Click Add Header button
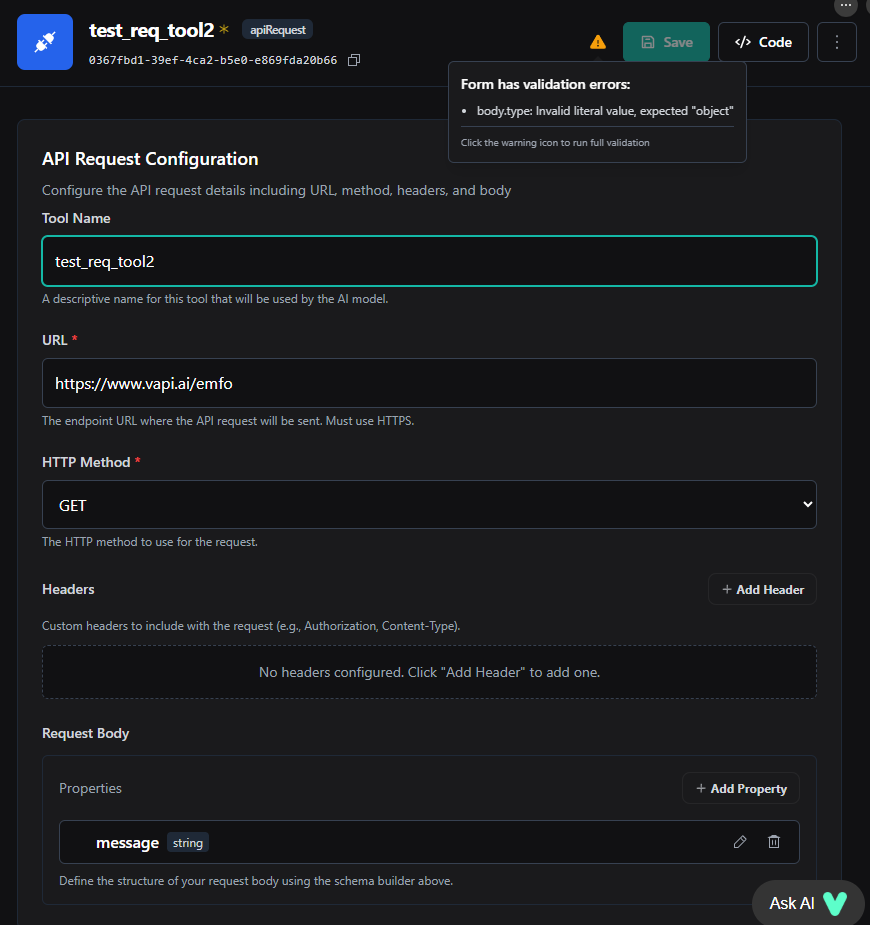 pos(762,590)
